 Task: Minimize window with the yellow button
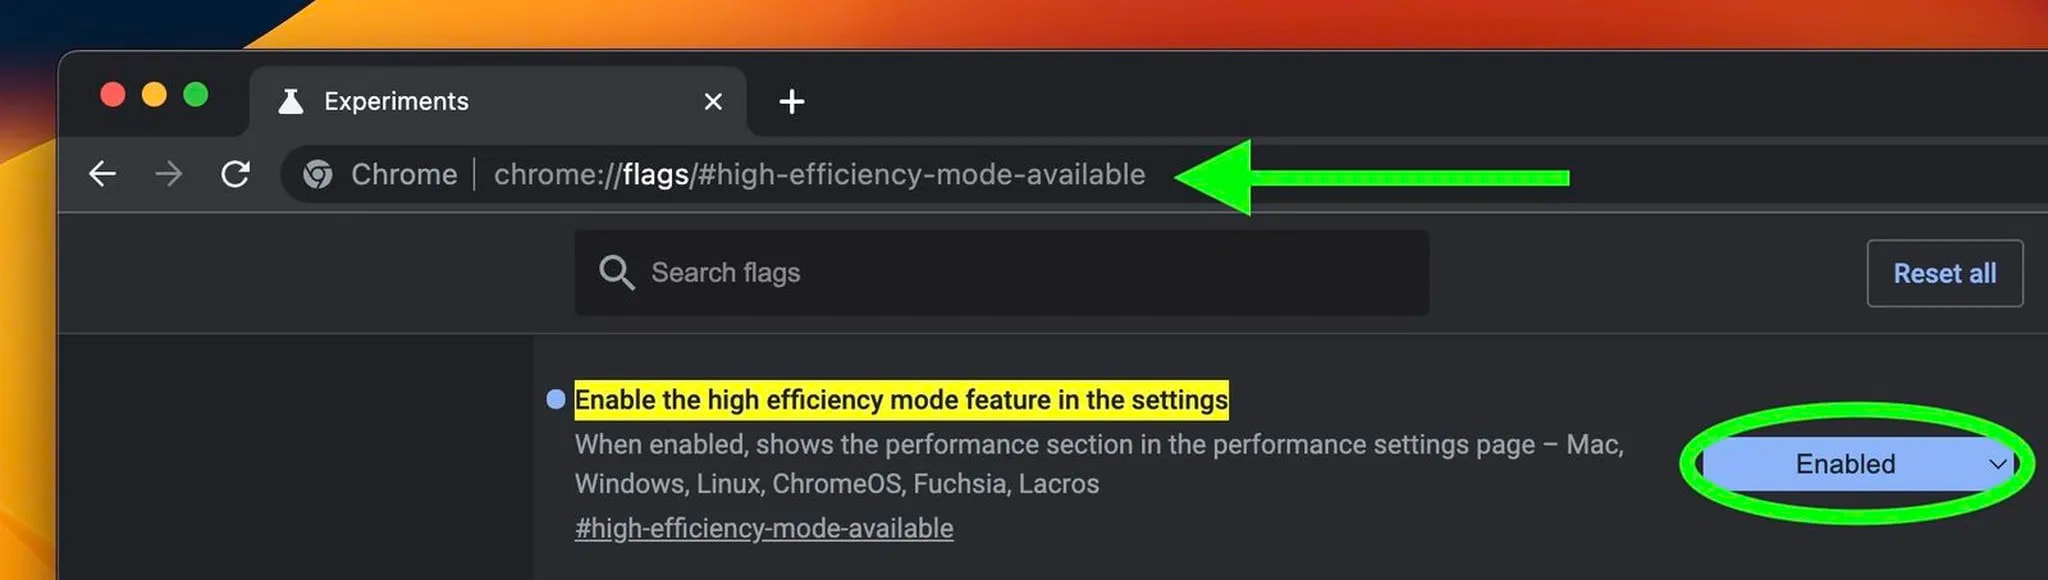click(154, 94)
